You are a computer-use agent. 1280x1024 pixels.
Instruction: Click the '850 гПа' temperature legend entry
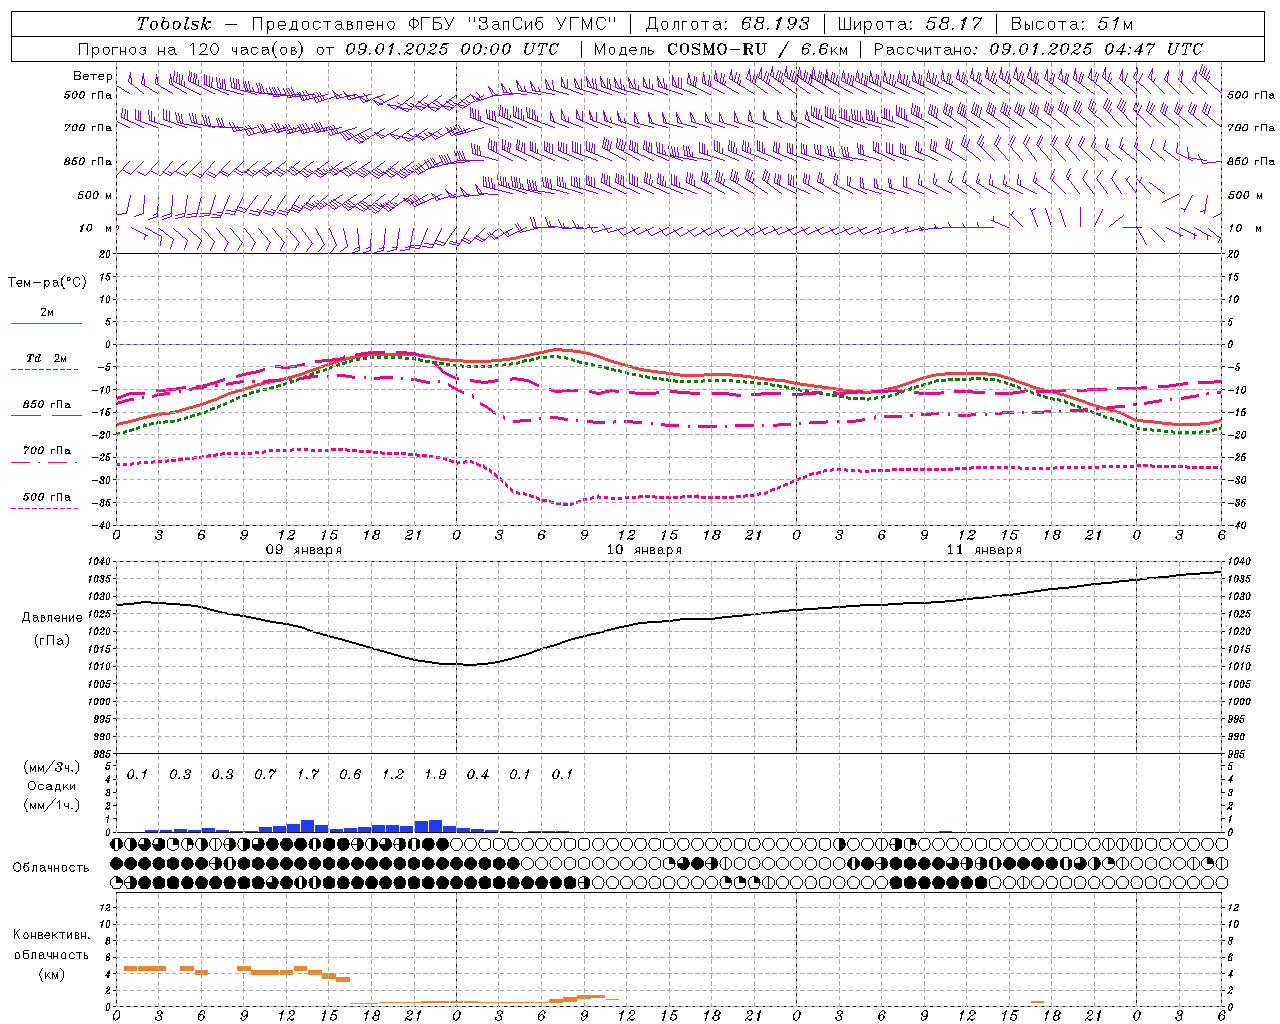tap(47, 405)
